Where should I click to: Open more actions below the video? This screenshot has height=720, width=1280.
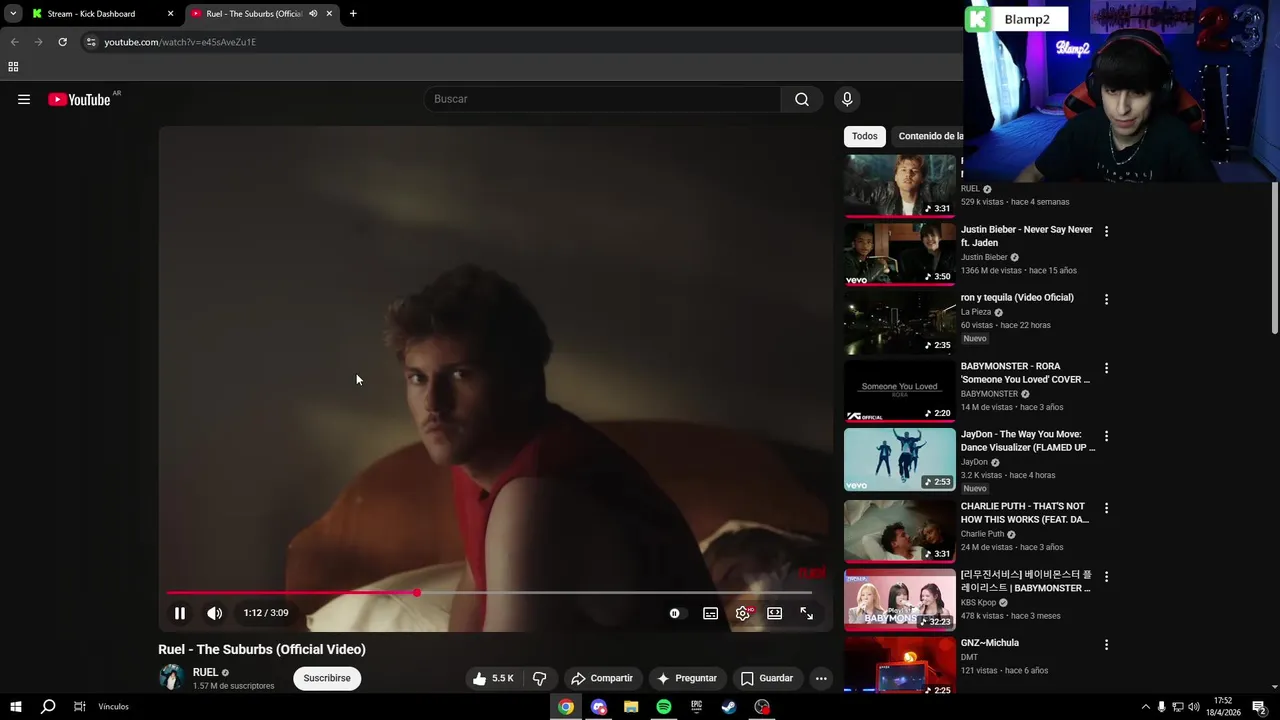(x=821, y=678)
